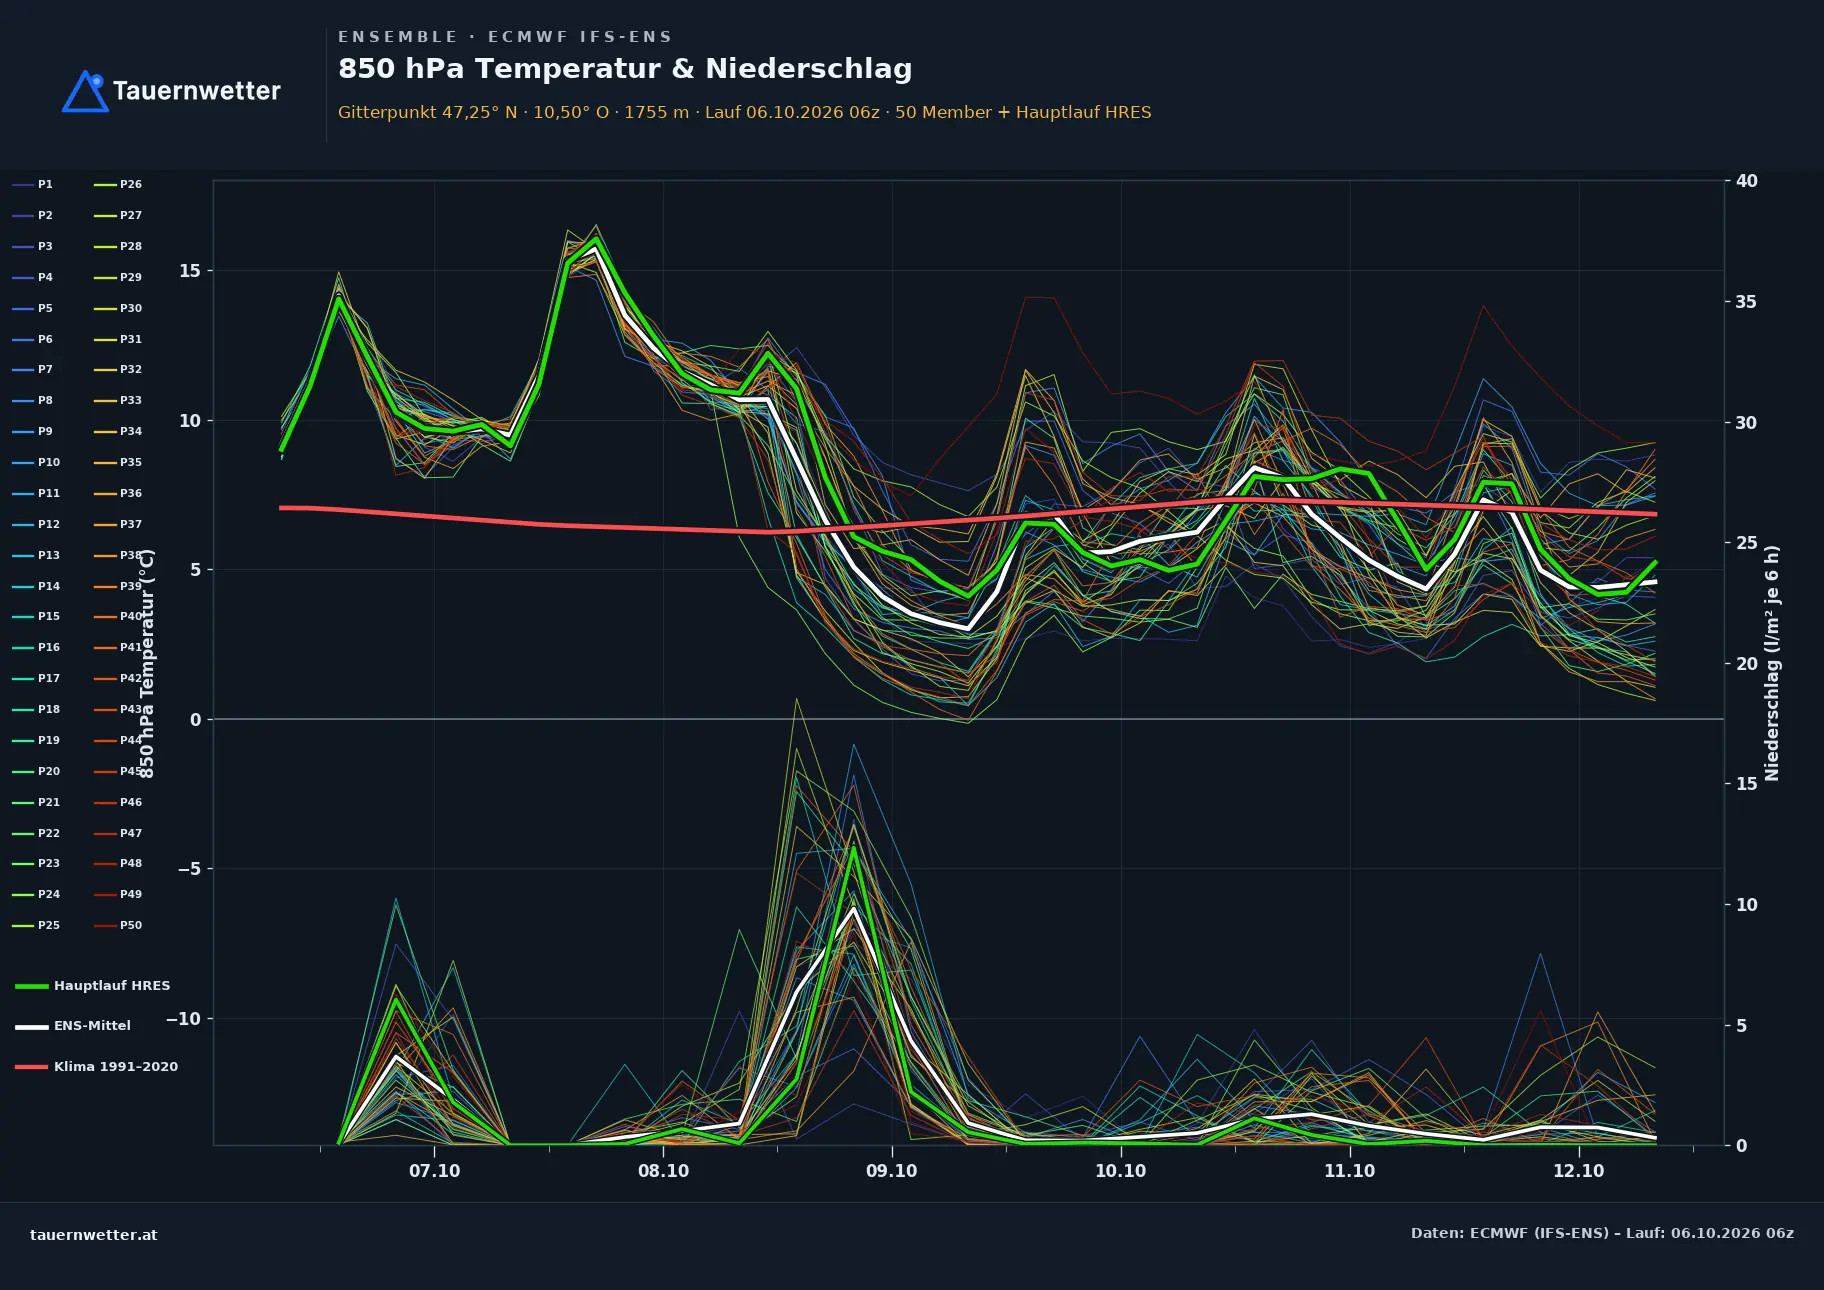Click the Niederschlag right axis title

(1772, 663)
